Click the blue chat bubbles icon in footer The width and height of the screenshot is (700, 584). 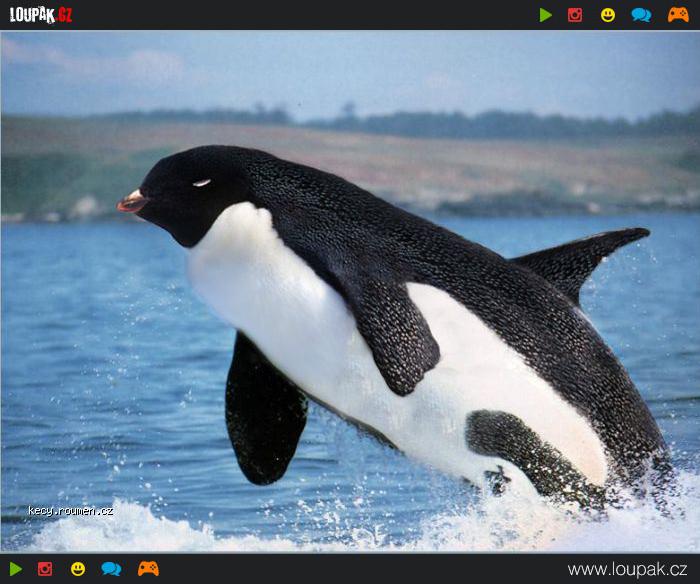point(111,569)
